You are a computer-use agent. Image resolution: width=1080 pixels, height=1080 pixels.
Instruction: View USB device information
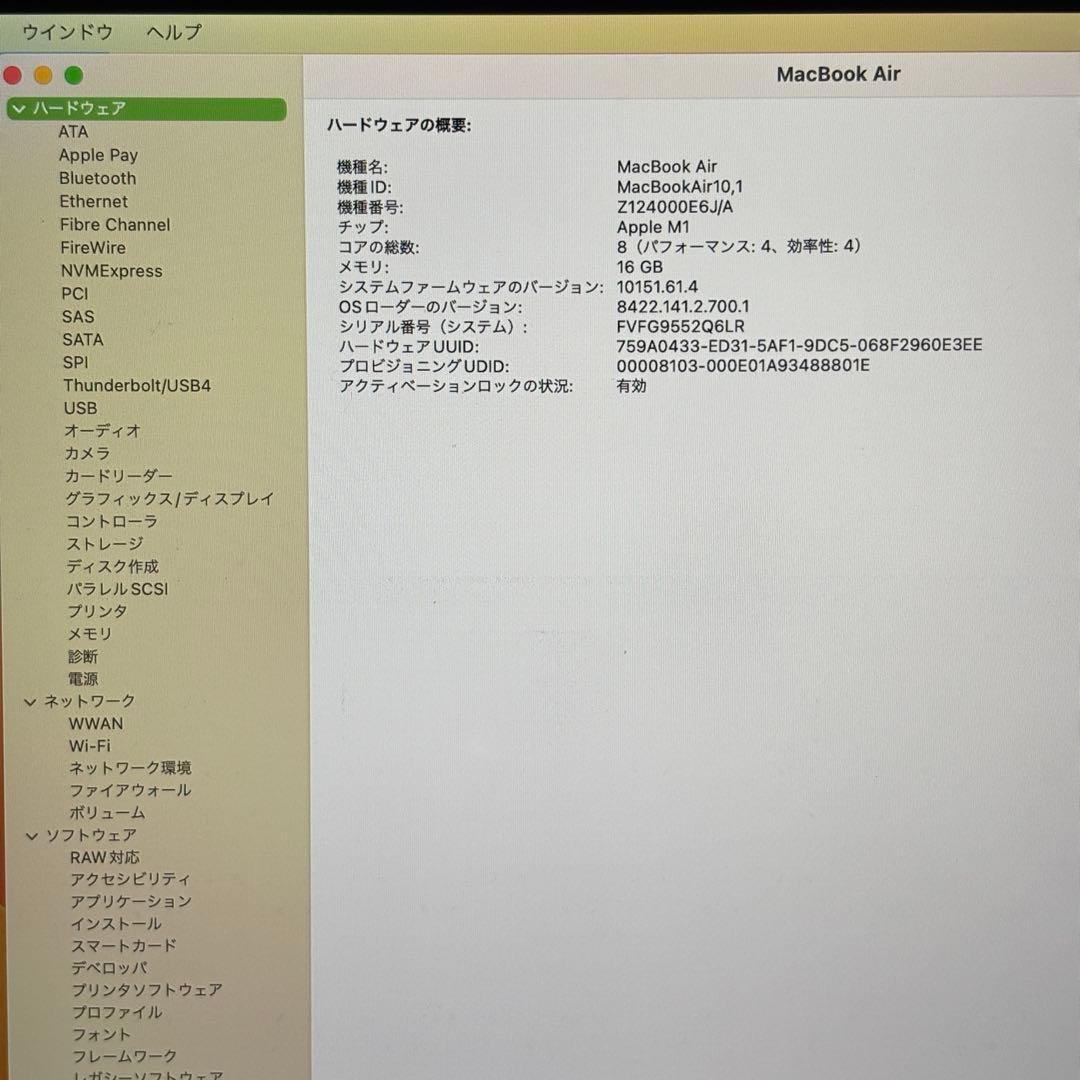[x=80, y=408]
